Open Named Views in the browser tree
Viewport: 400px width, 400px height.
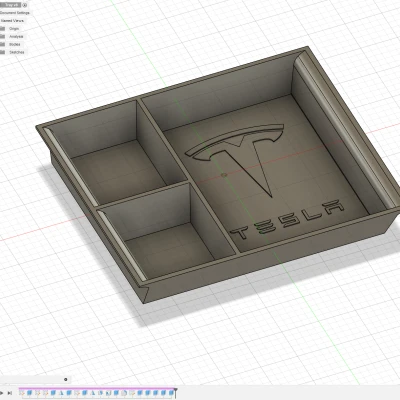[x=12, y=21]
